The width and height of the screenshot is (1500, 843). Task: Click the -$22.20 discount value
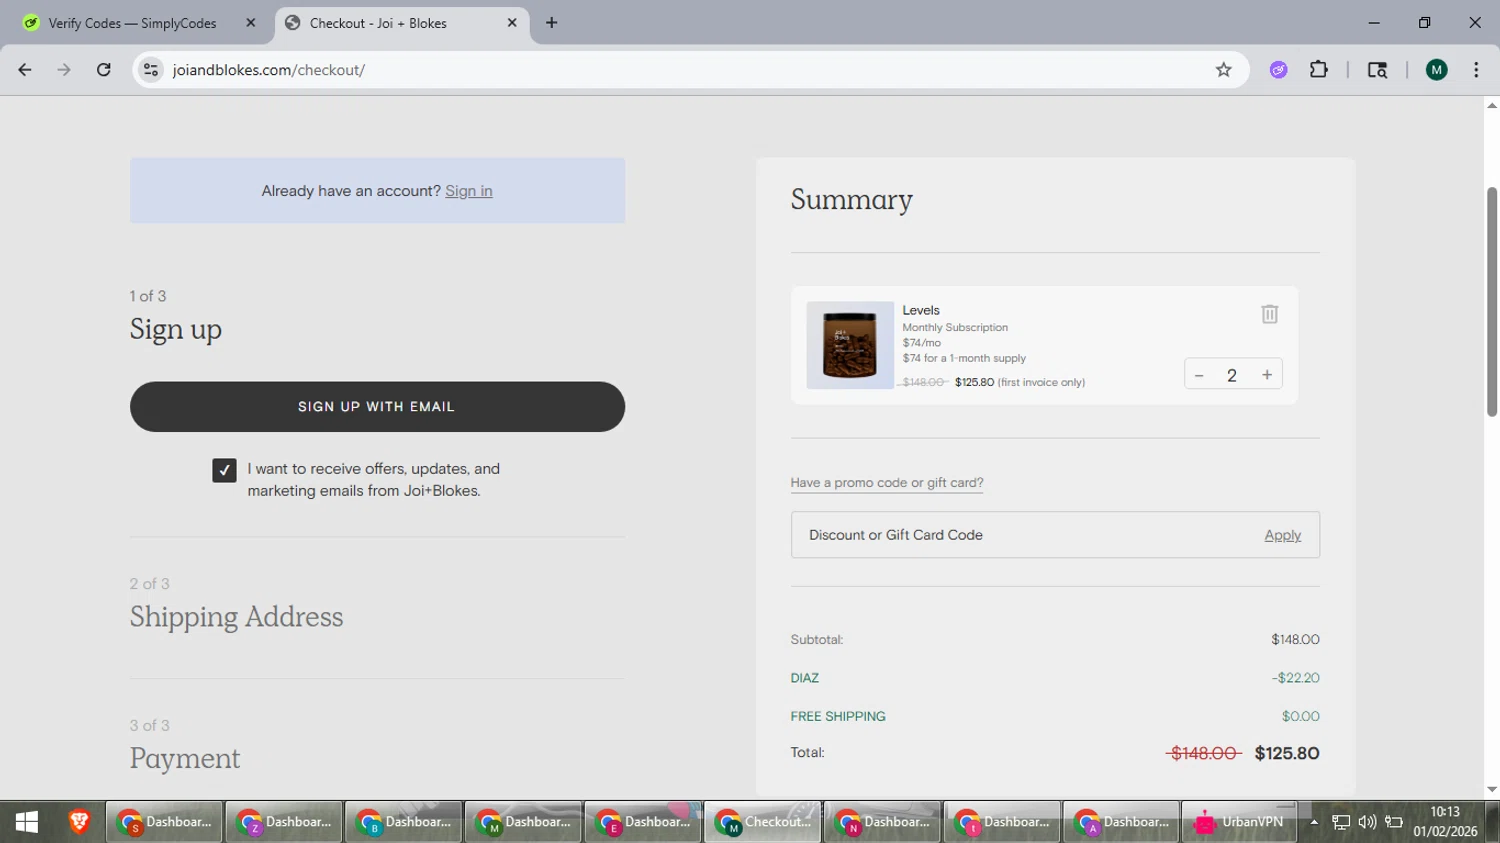click(1296, 678)
